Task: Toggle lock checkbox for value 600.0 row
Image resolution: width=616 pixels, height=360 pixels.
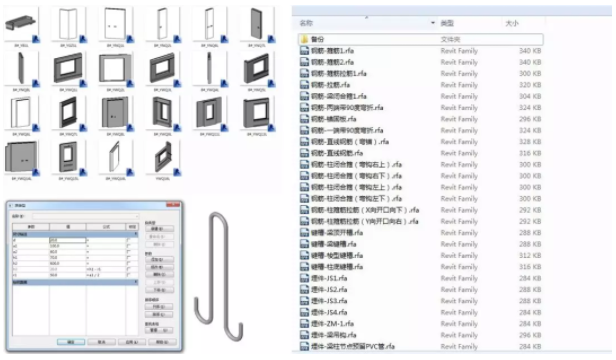Action: pos(128,263)
